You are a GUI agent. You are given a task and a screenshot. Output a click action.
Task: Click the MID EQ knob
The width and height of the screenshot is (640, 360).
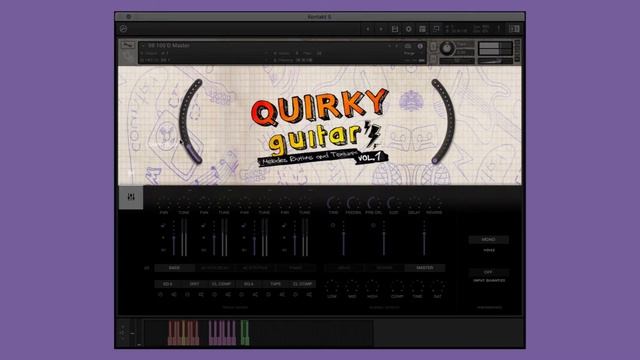352,287
